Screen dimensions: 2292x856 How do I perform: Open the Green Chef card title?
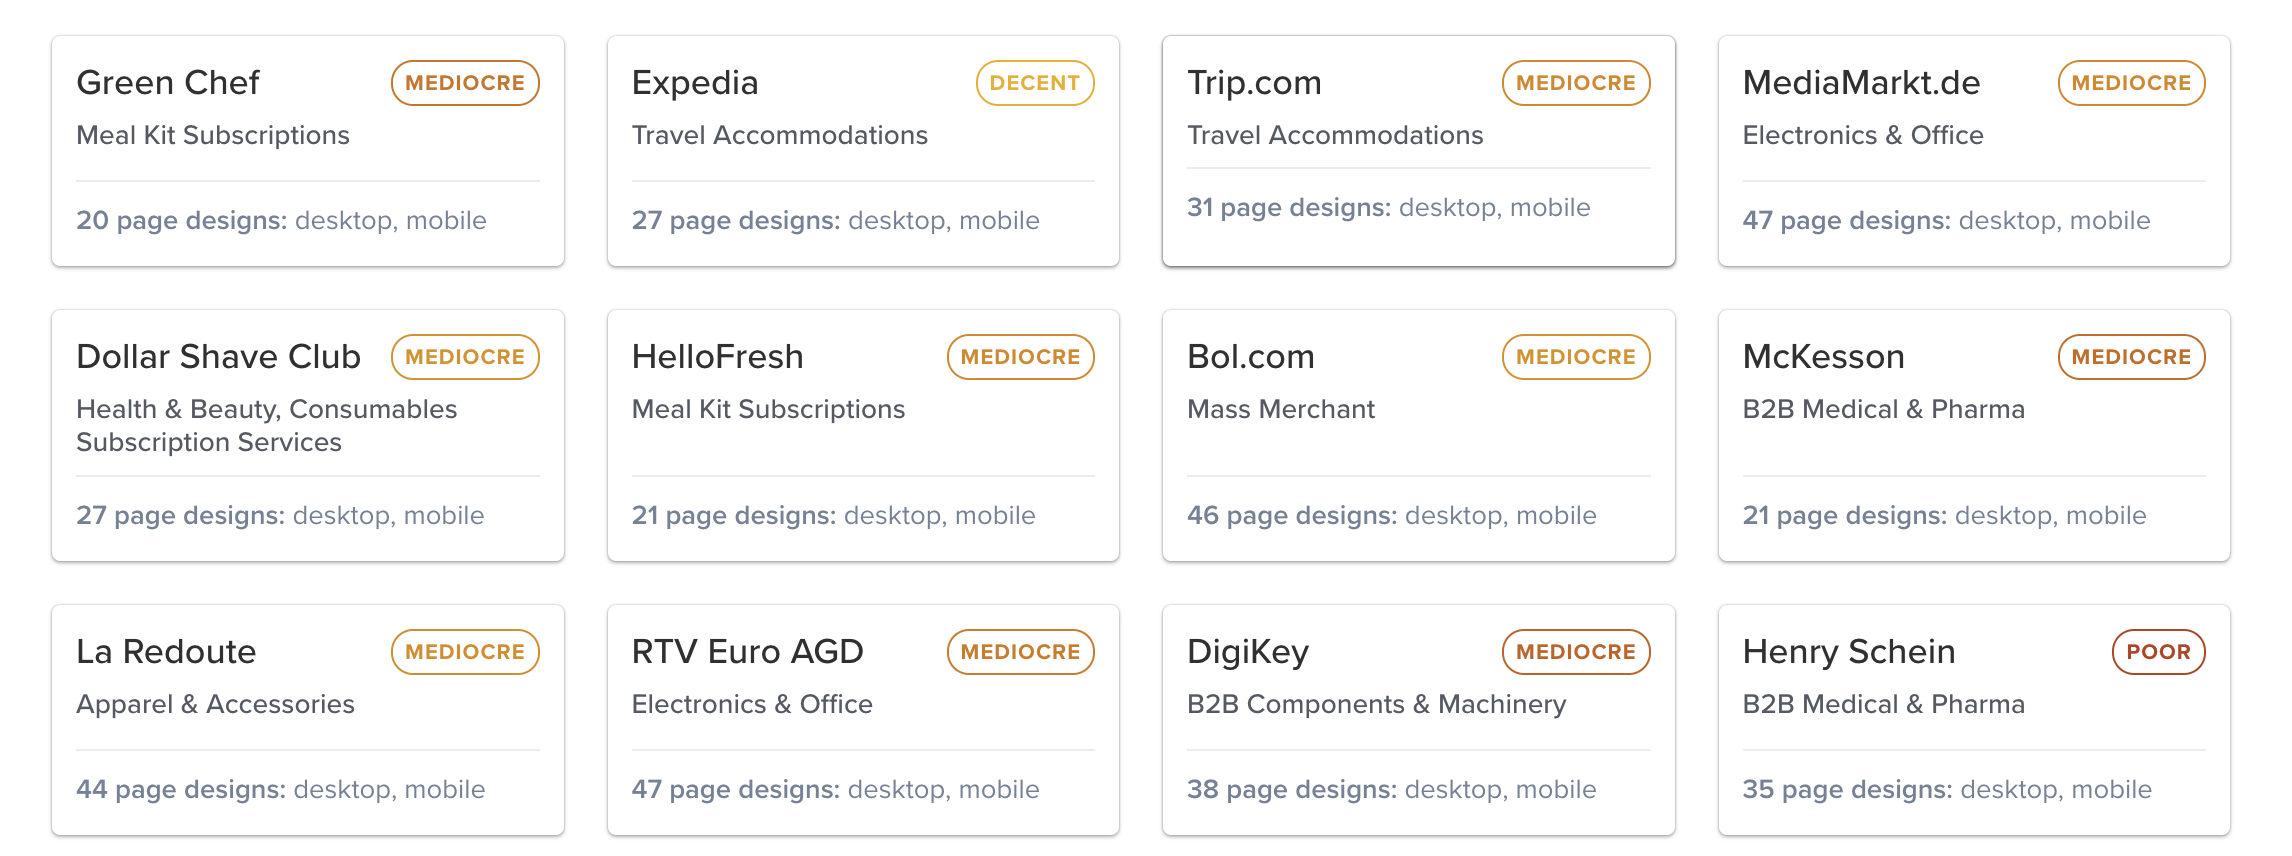point(167,83)
